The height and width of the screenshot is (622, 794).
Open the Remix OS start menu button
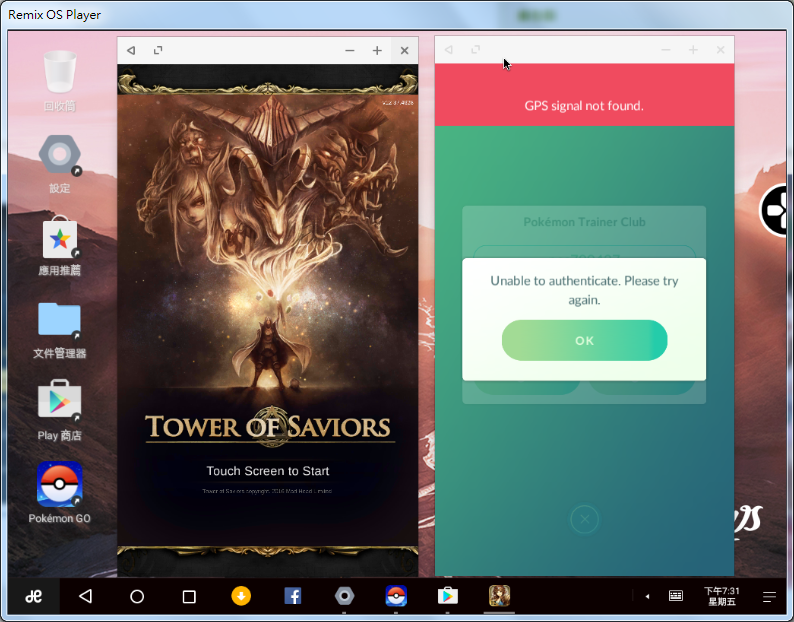point(34,596)
